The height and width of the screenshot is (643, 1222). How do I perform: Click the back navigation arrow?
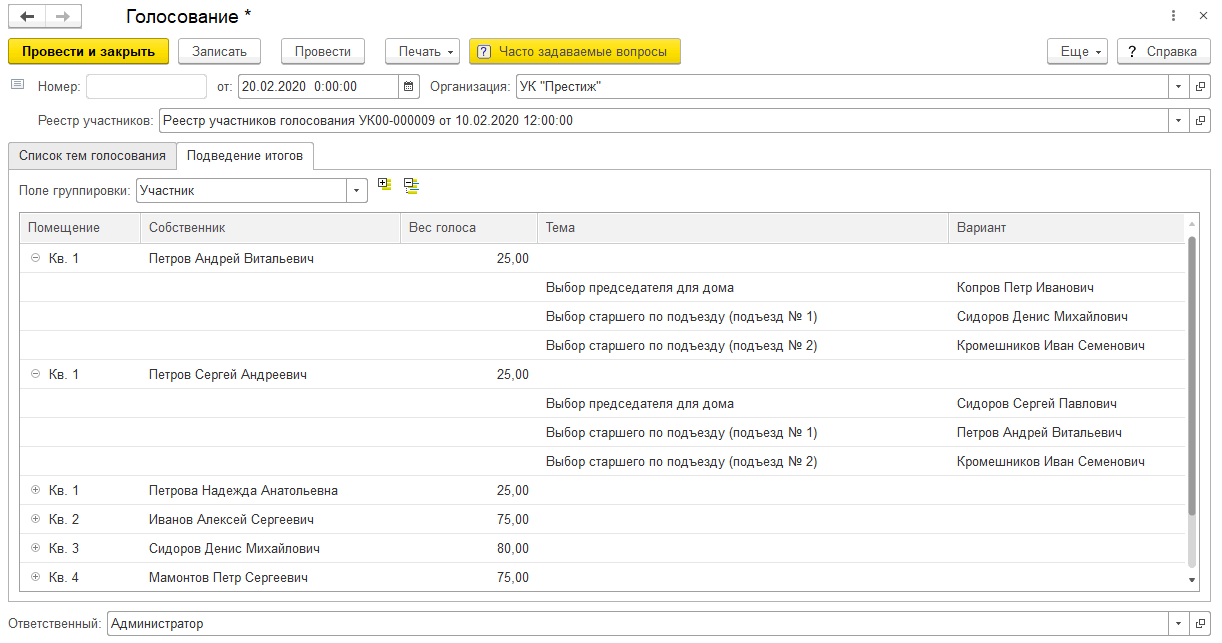(x=27, y=17)
